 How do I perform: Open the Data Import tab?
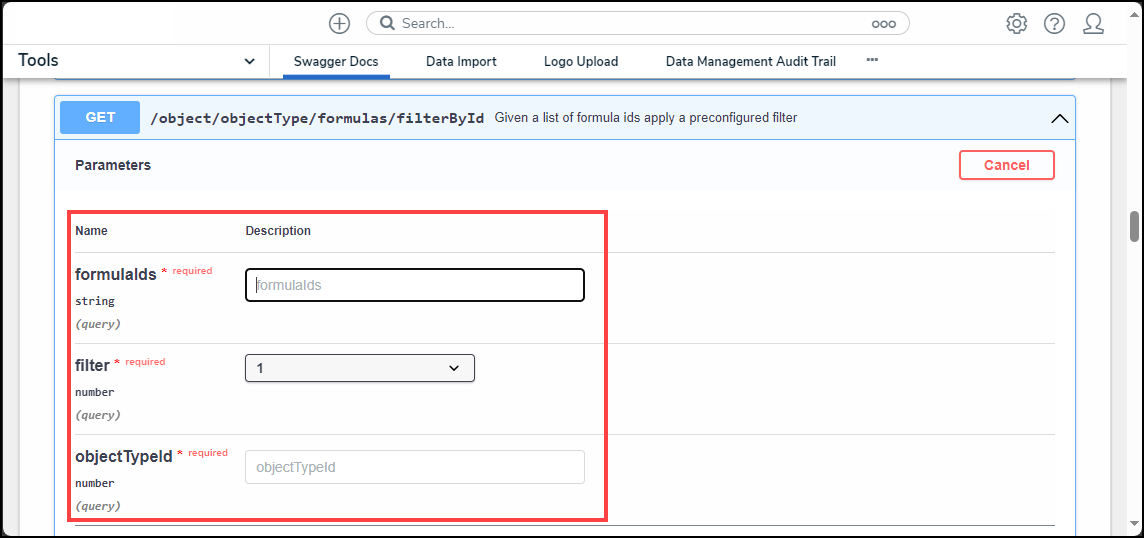click(461, 61)
